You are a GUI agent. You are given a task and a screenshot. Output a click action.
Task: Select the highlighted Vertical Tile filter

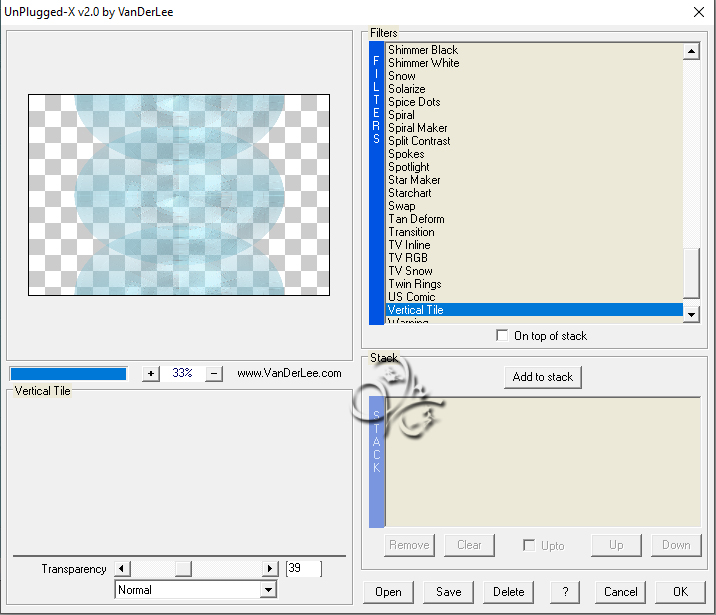tap(534, 310)
